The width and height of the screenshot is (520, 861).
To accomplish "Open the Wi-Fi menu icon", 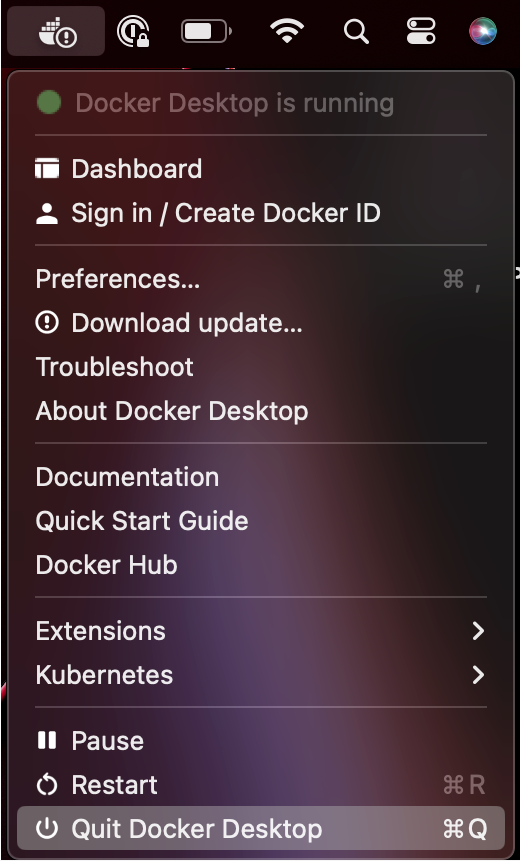I will [x=287, y=31].
